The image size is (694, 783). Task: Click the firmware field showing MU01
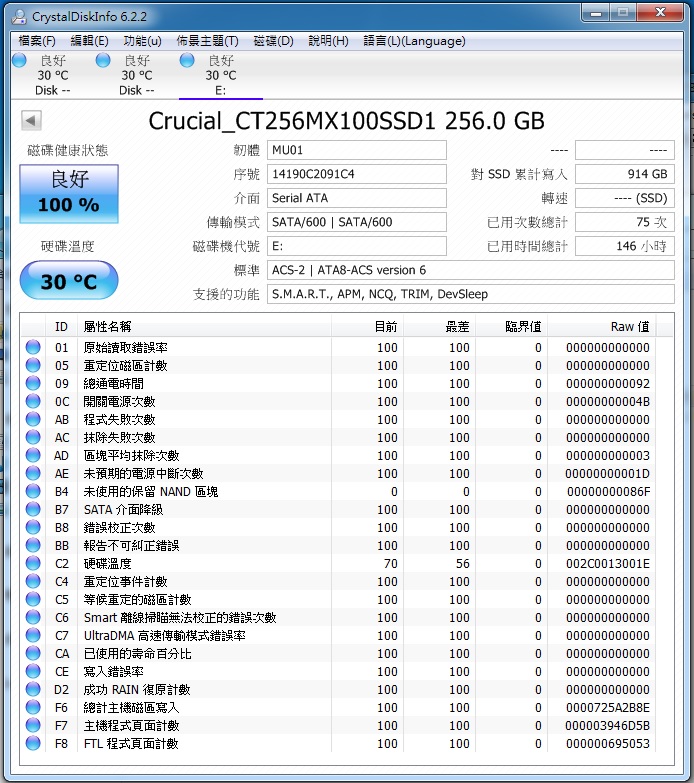point(356,150)
